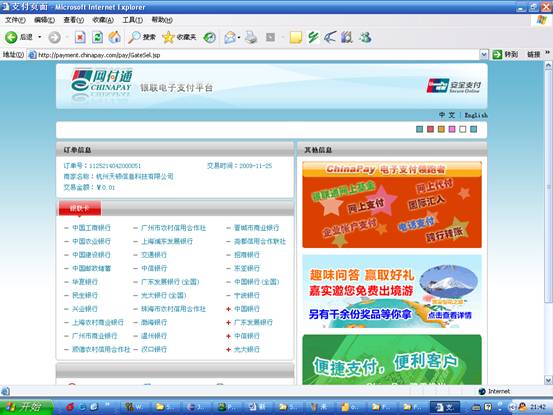Open the Back button dropdown arrow

click(40, 37)
